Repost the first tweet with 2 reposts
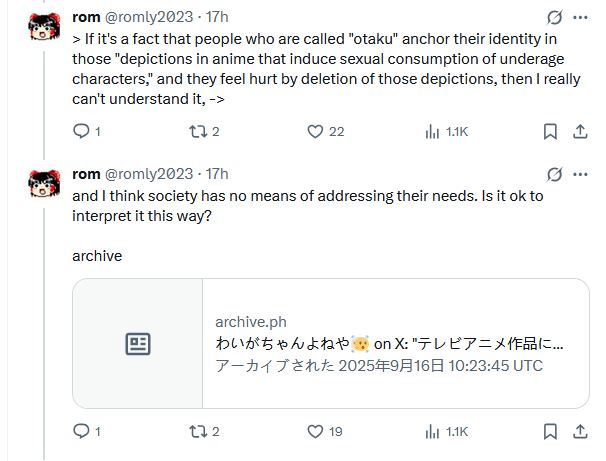 pyautogui.click(x=200, y=131)
